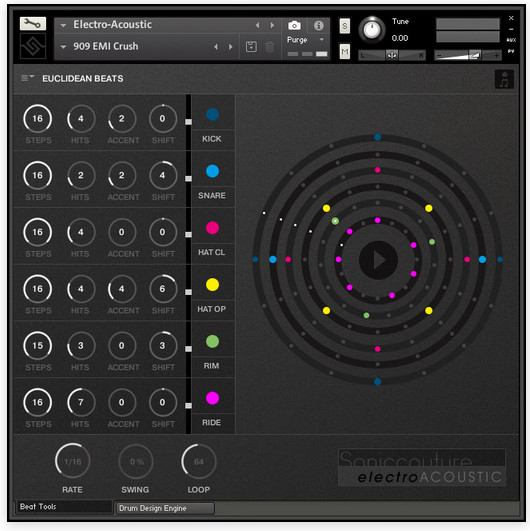Click the RIM Steps knob showing 15
Viewport: 530px width, 531px height.
37,345
